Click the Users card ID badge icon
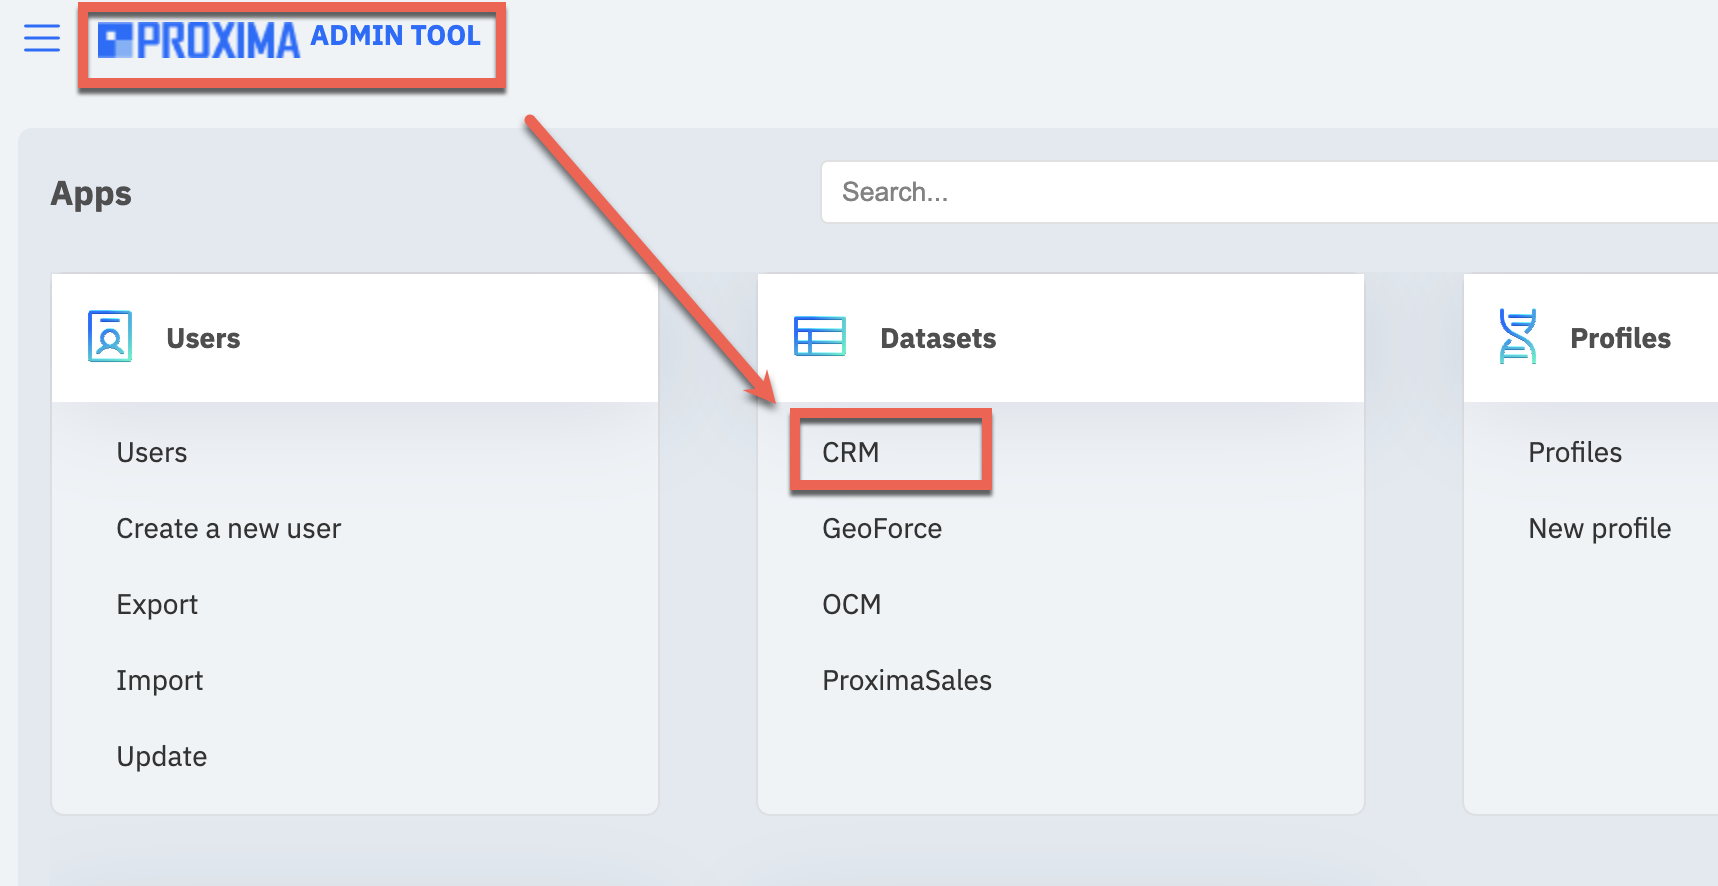 point(110,336)
